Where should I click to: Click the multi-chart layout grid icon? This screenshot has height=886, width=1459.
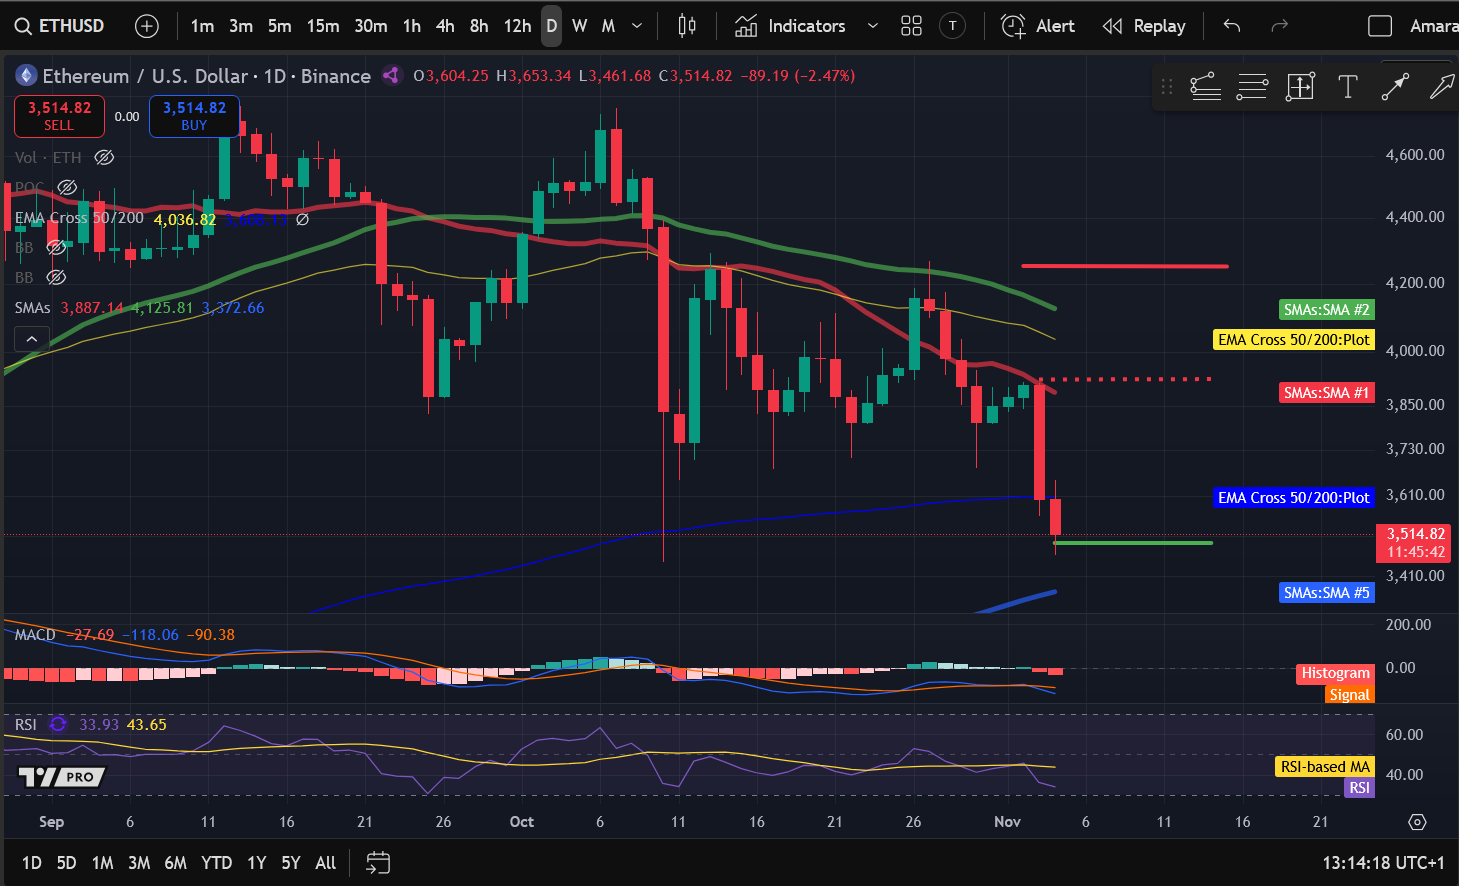point(910,25)
